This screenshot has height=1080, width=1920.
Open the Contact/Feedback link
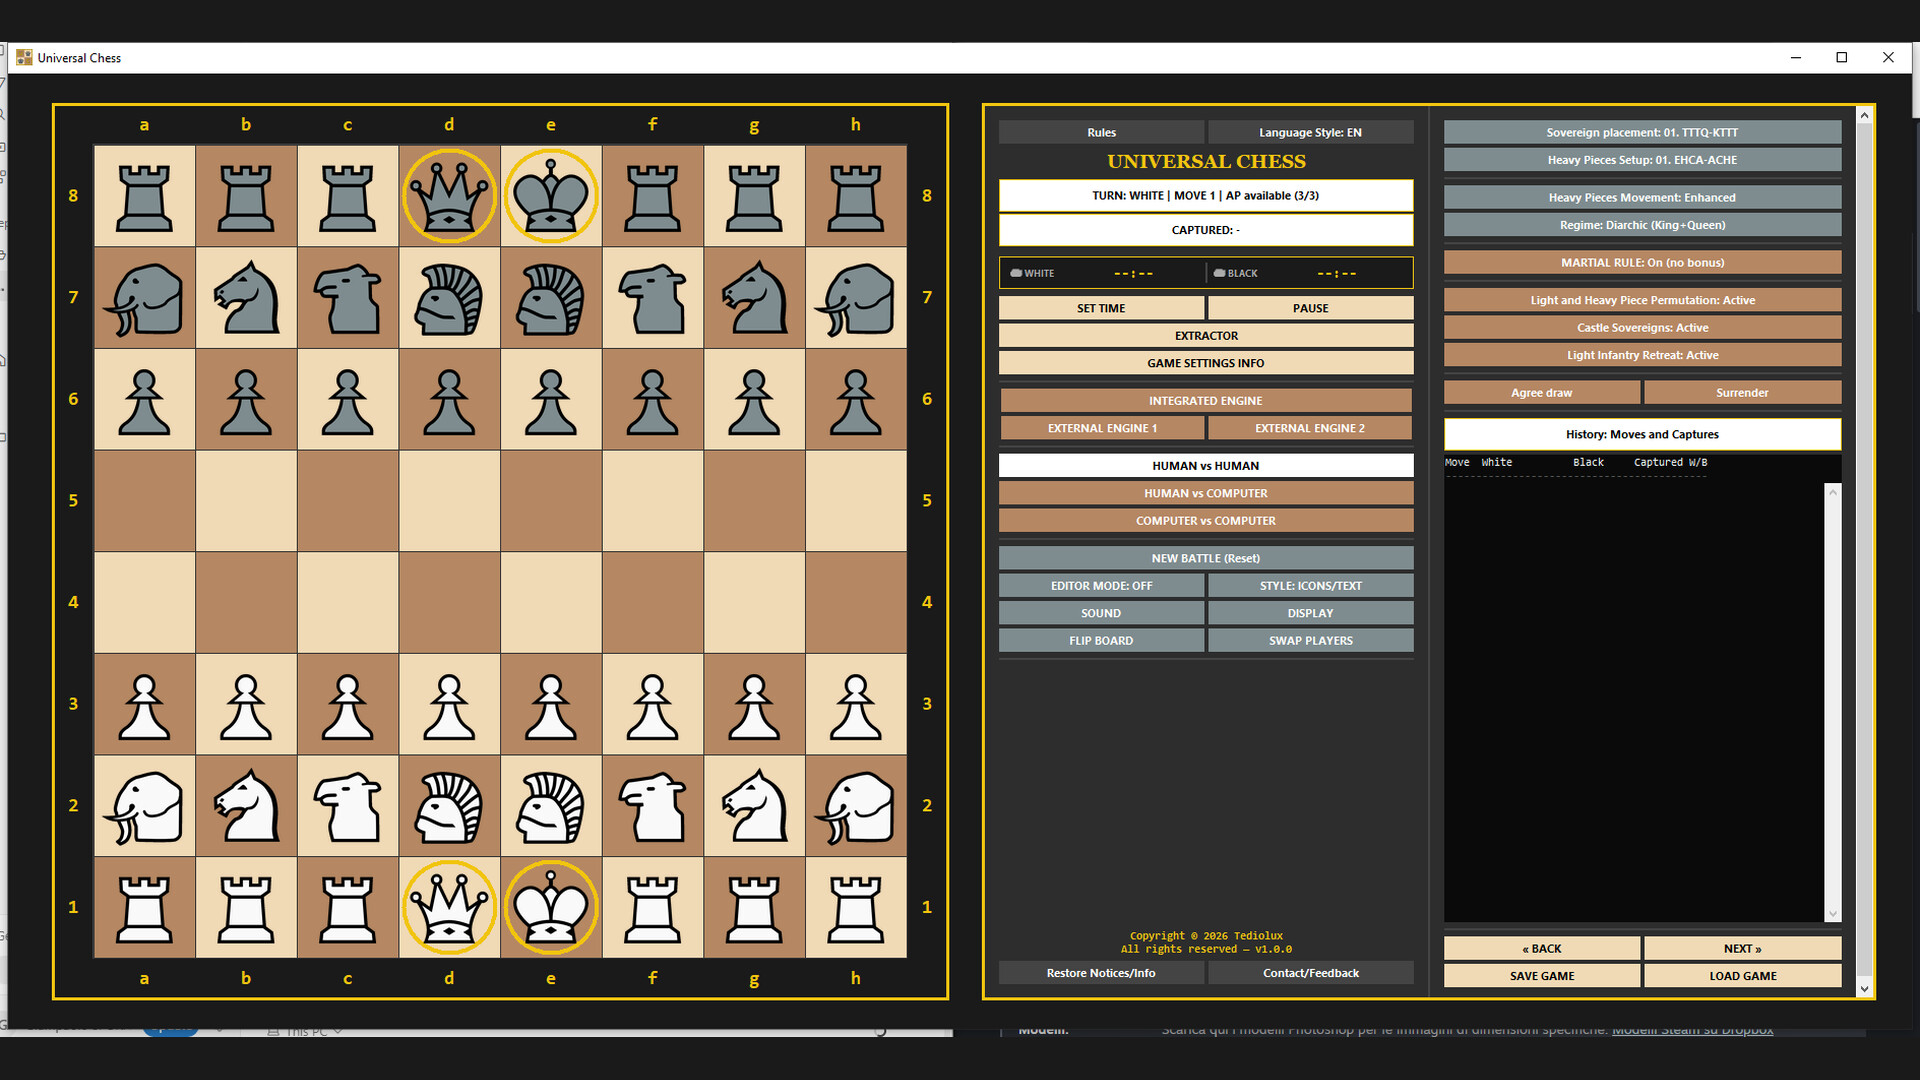click(x=1310, y=973)
